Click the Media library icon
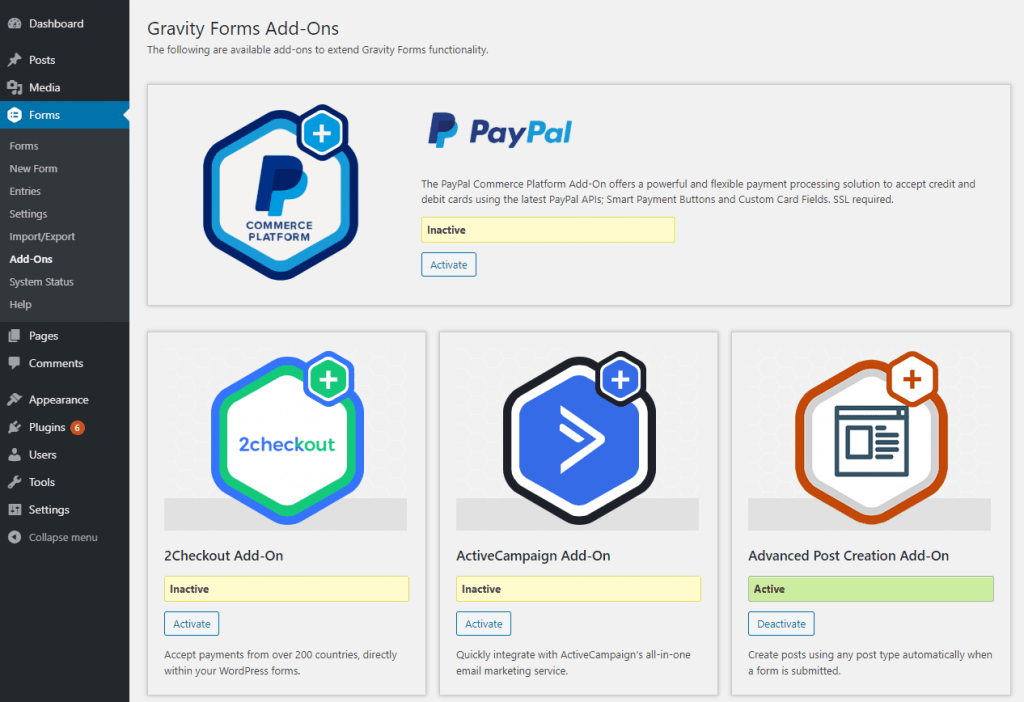This screenshot has width=1024, height=702. click(x=14, y=88)
